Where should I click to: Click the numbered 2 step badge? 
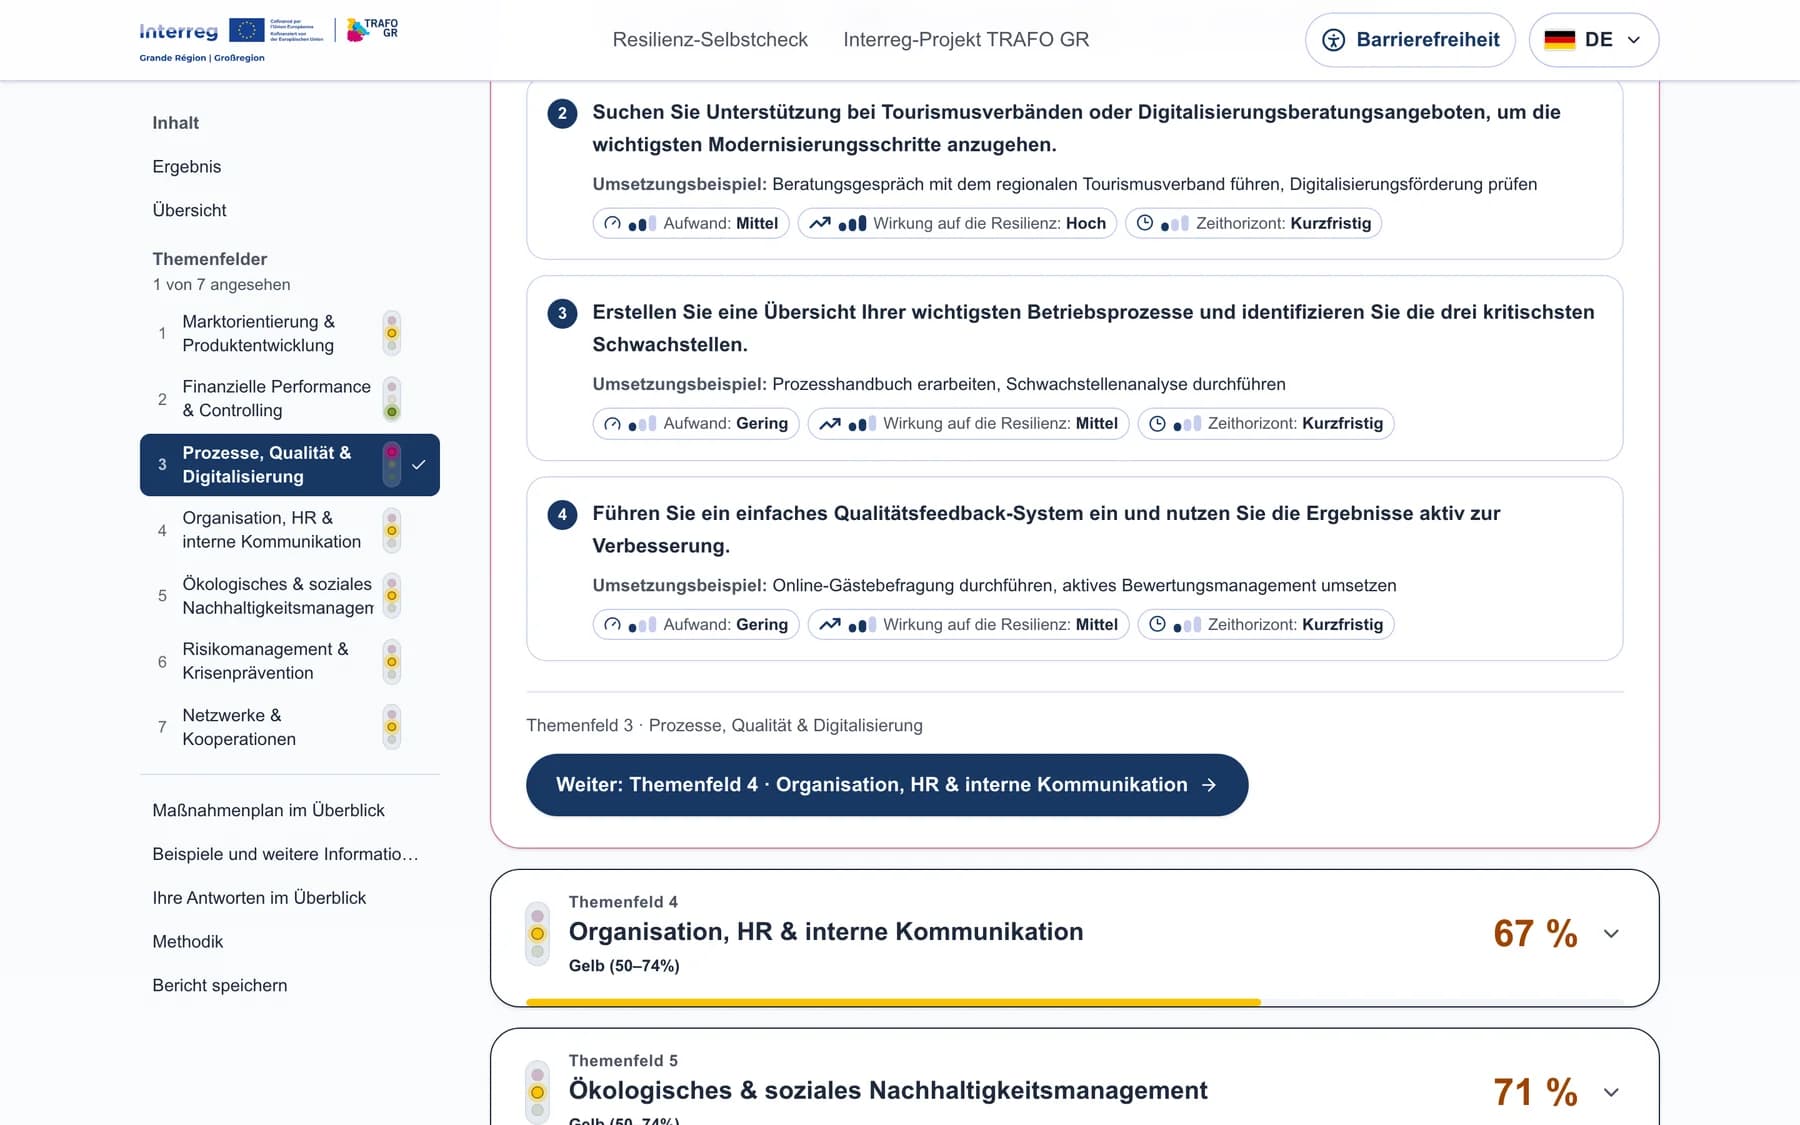tap(562, 113)
